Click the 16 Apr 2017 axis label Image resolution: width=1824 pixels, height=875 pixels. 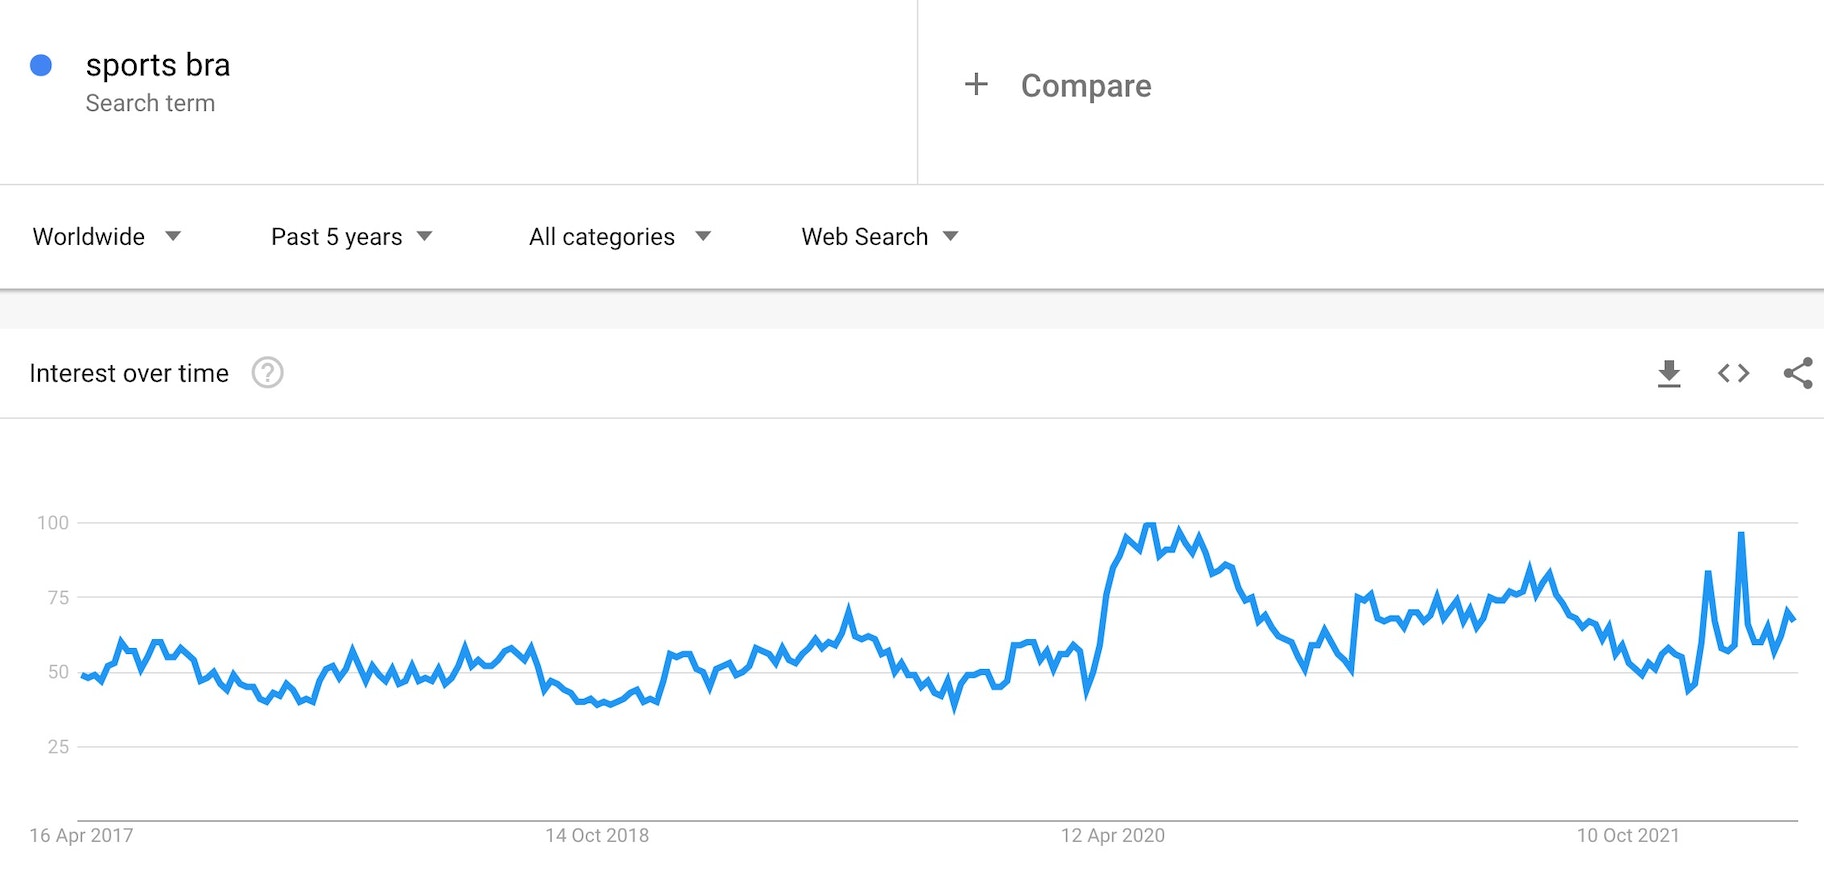pyautogui.click(x=81, y=835)
